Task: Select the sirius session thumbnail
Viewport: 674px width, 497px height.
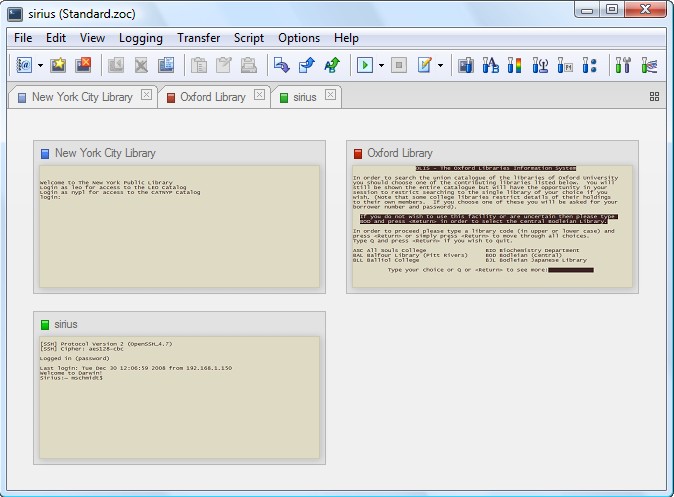Action: [179, 388]
